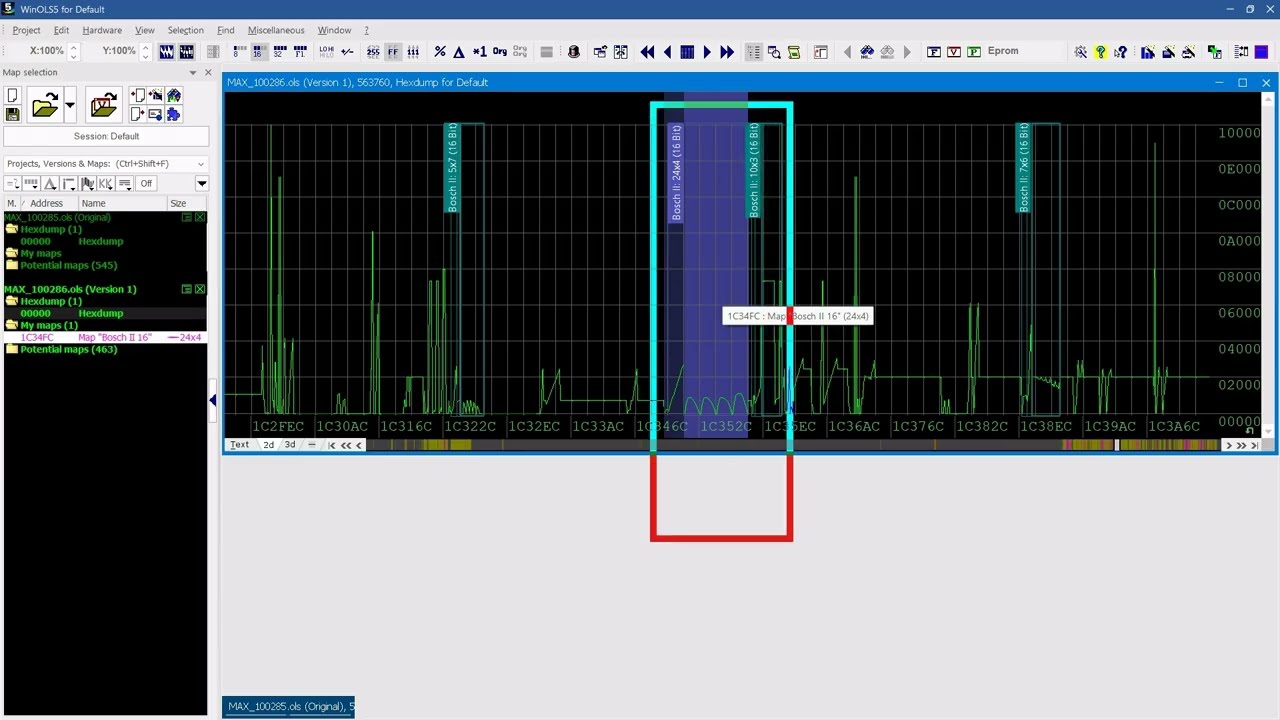Click the hat icon in toolbar
Viewport: 1280px width, 720px height.
[574, 52]
